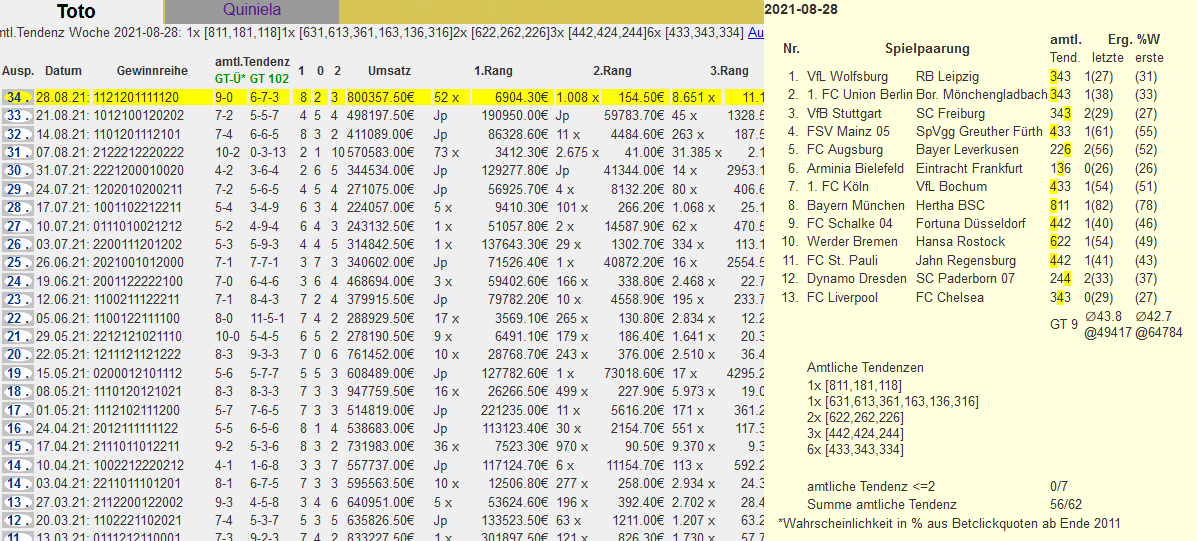
Task: Click VfL Wolfsburg in match list
Action: coord(847,77)
